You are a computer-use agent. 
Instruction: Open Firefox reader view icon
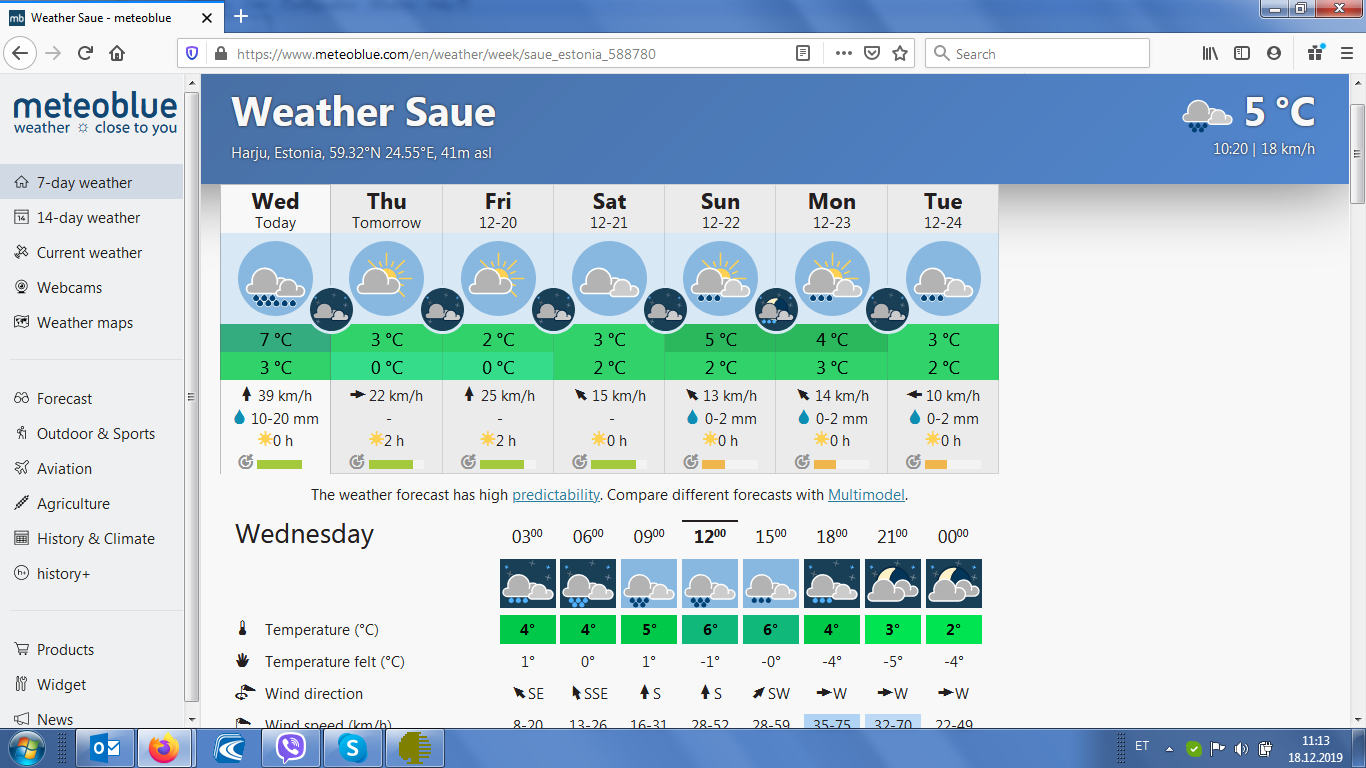[x=802, y=54]
